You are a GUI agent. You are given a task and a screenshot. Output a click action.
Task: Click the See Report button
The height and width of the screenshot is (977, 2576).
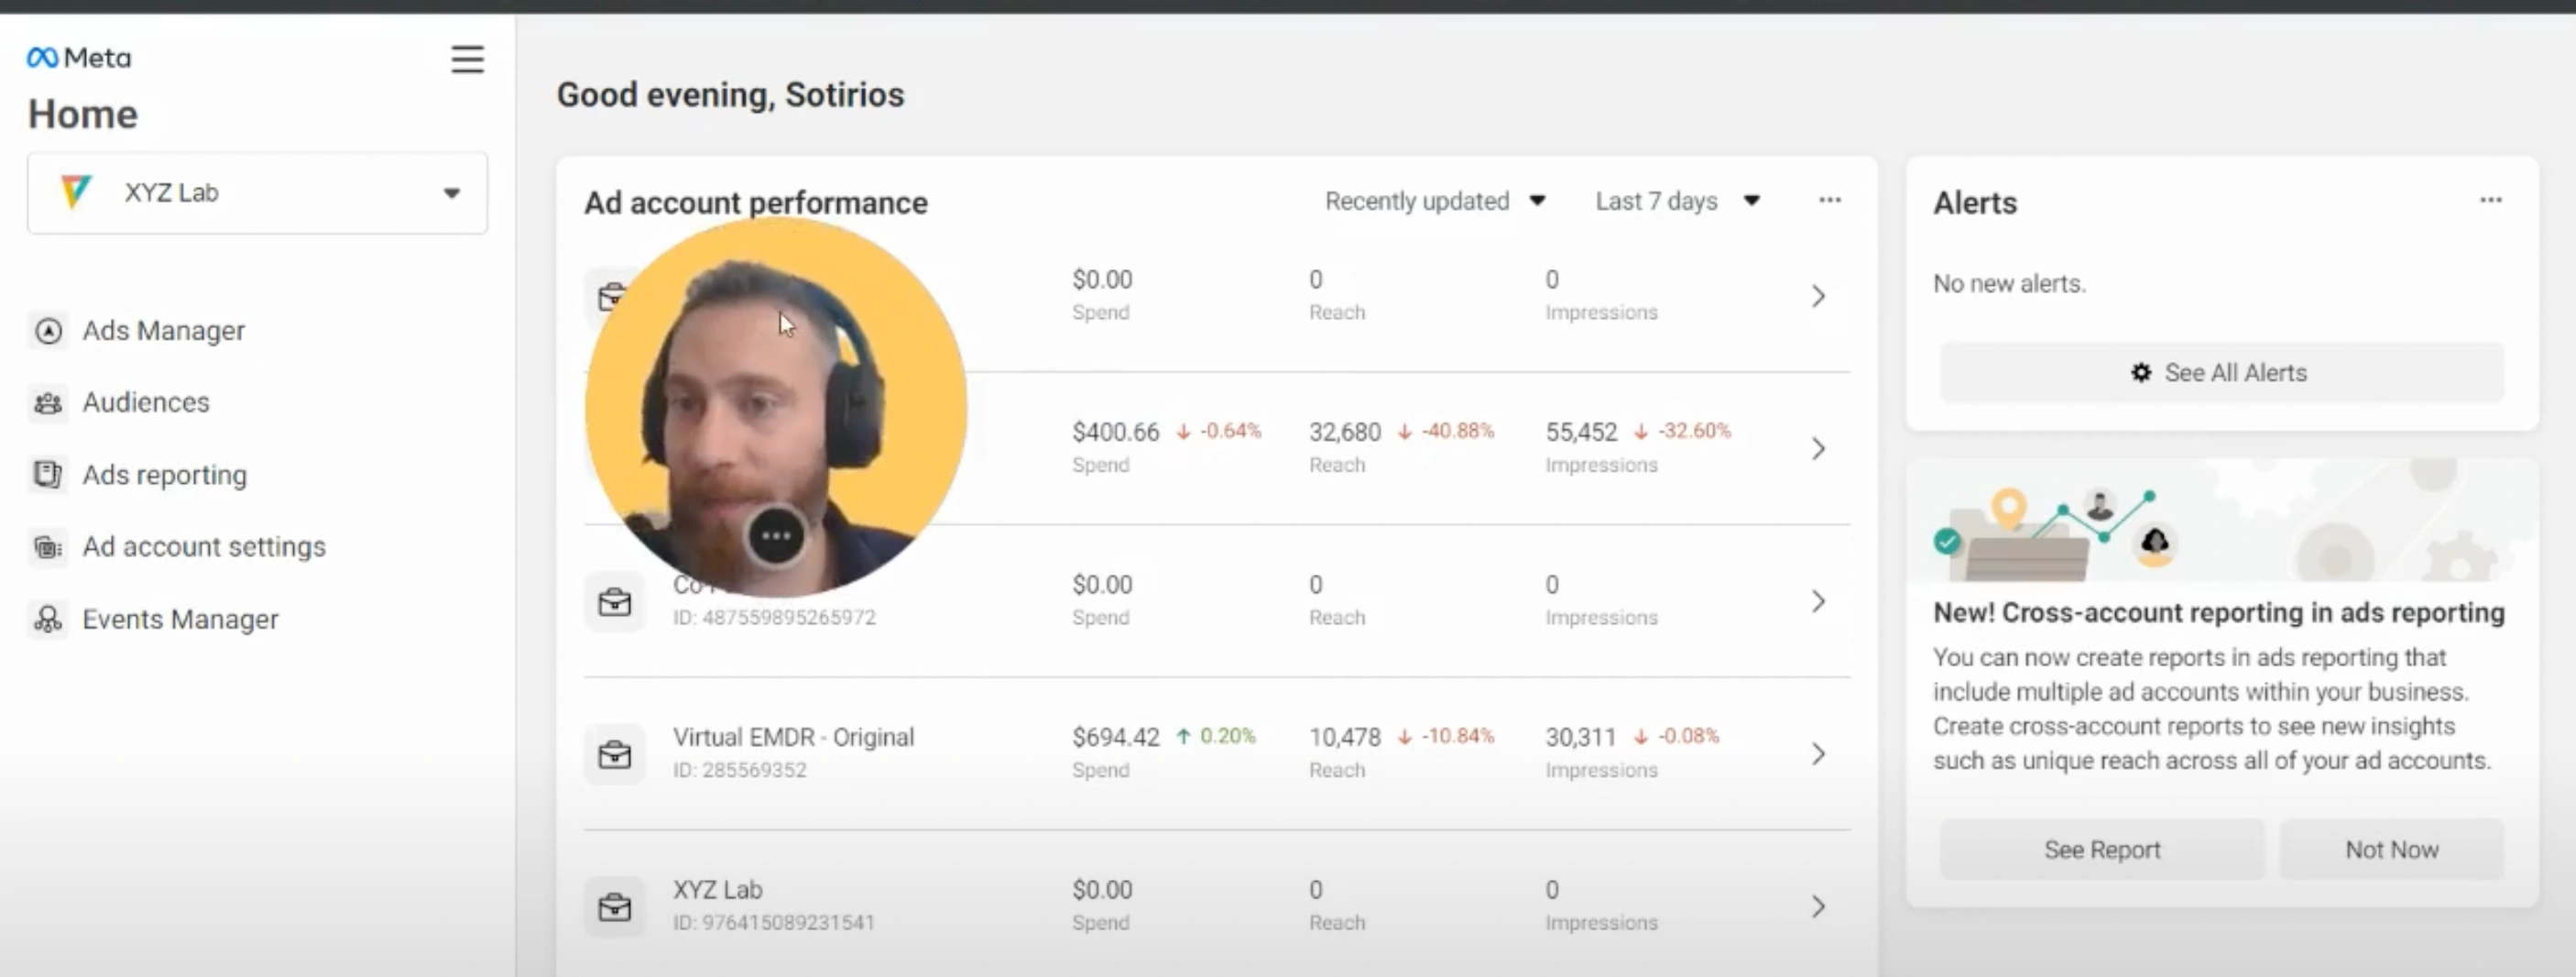click(x=2102, y=850)
